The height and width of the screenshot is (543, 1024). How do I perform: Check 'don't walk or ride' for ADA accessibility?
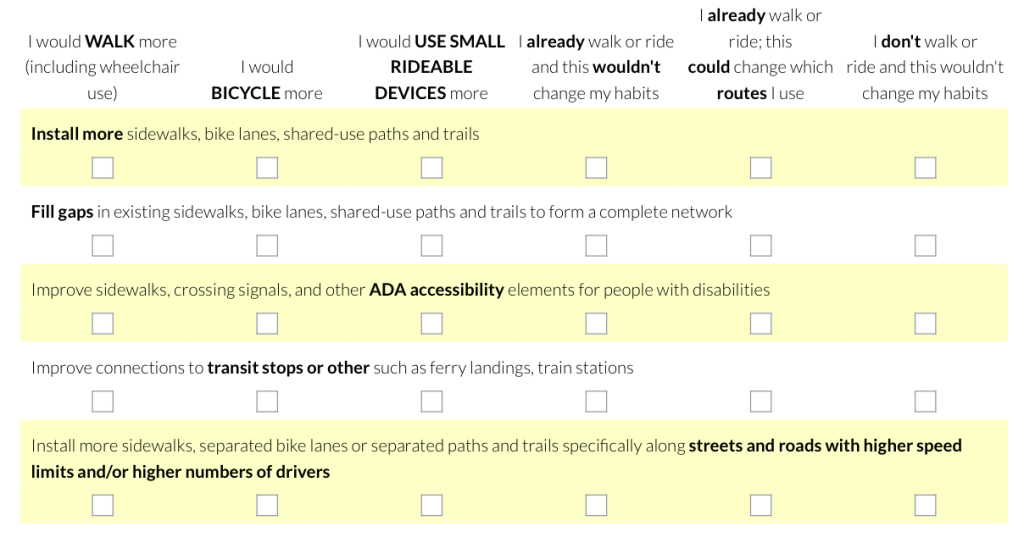[x=925, y=323]
